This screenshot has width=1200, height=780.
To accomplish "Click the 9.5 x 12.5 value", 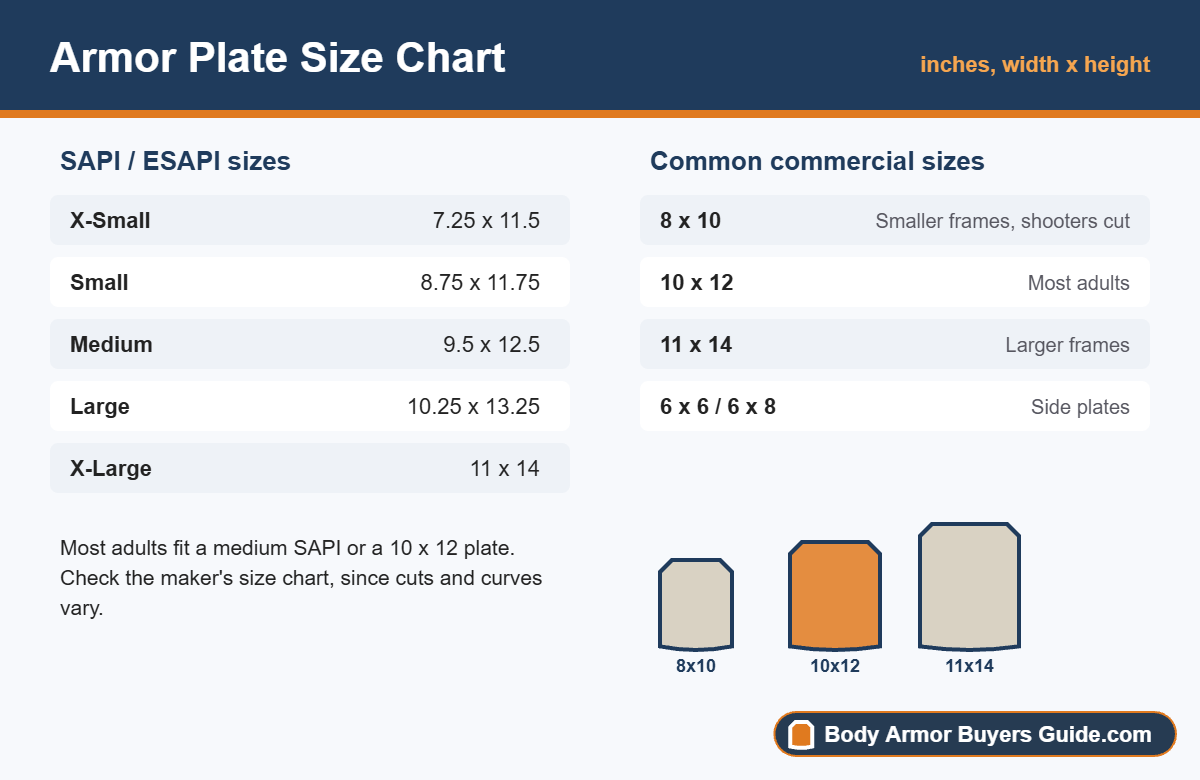I will click(x=492, y=344).
